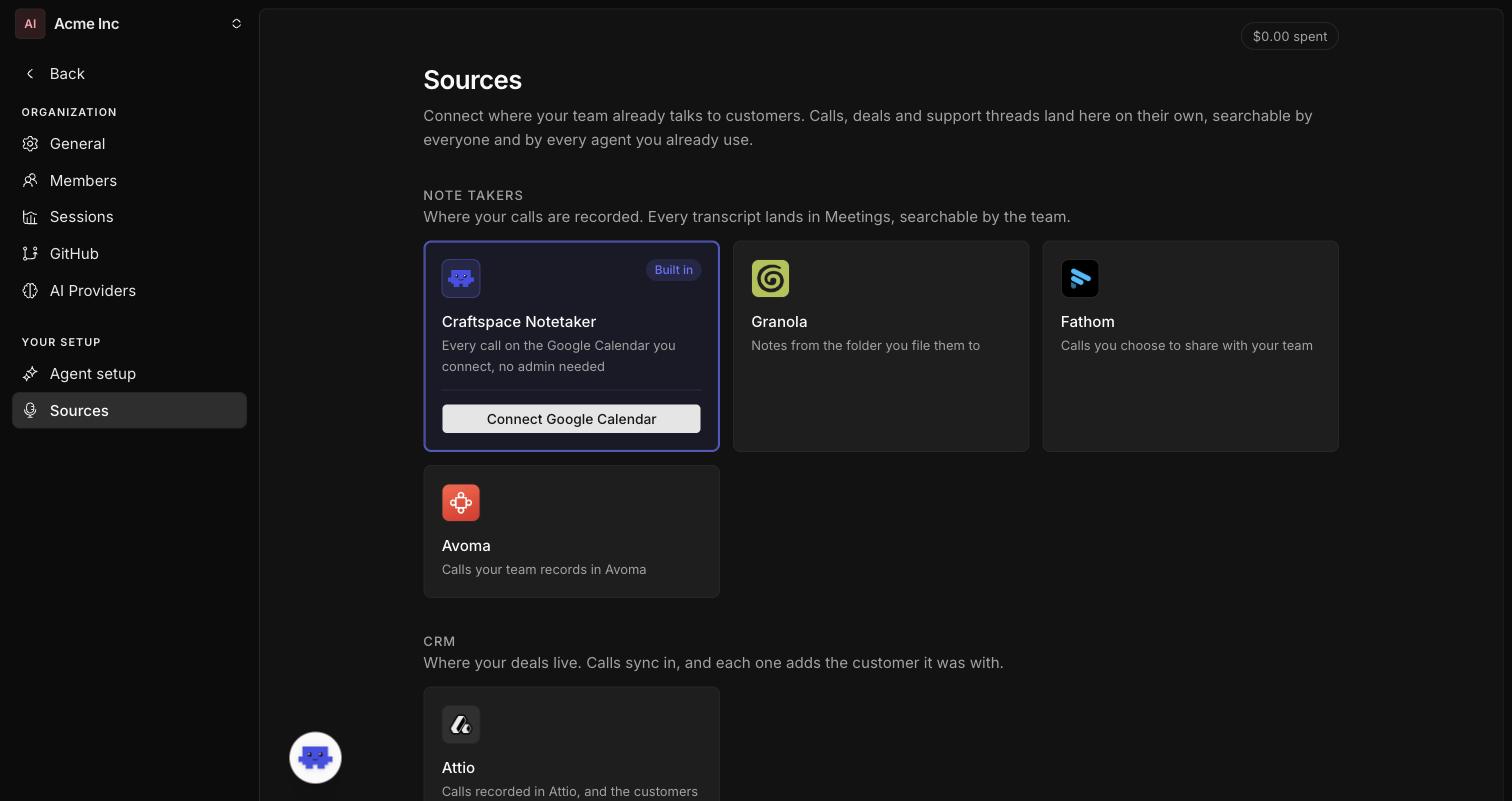
Task: Click the Acme Inc organization name
Action: coord(86,24)
